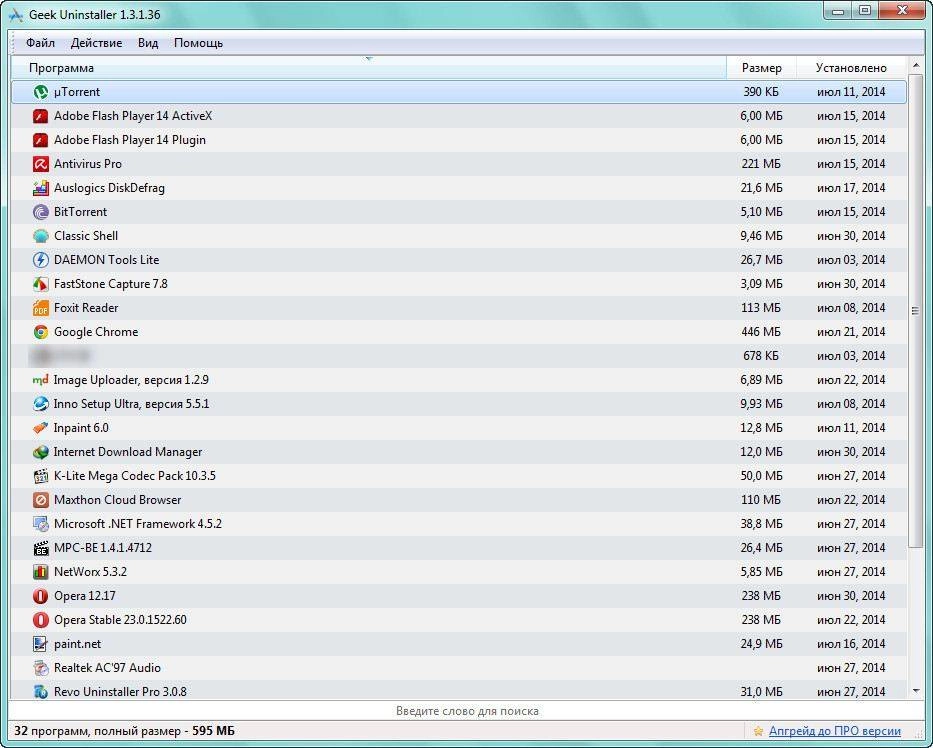The height and width of the screenshot is (748, 933).
Task: Click 'июл 17, 2014' date of Auslogics
Action: 851,188
